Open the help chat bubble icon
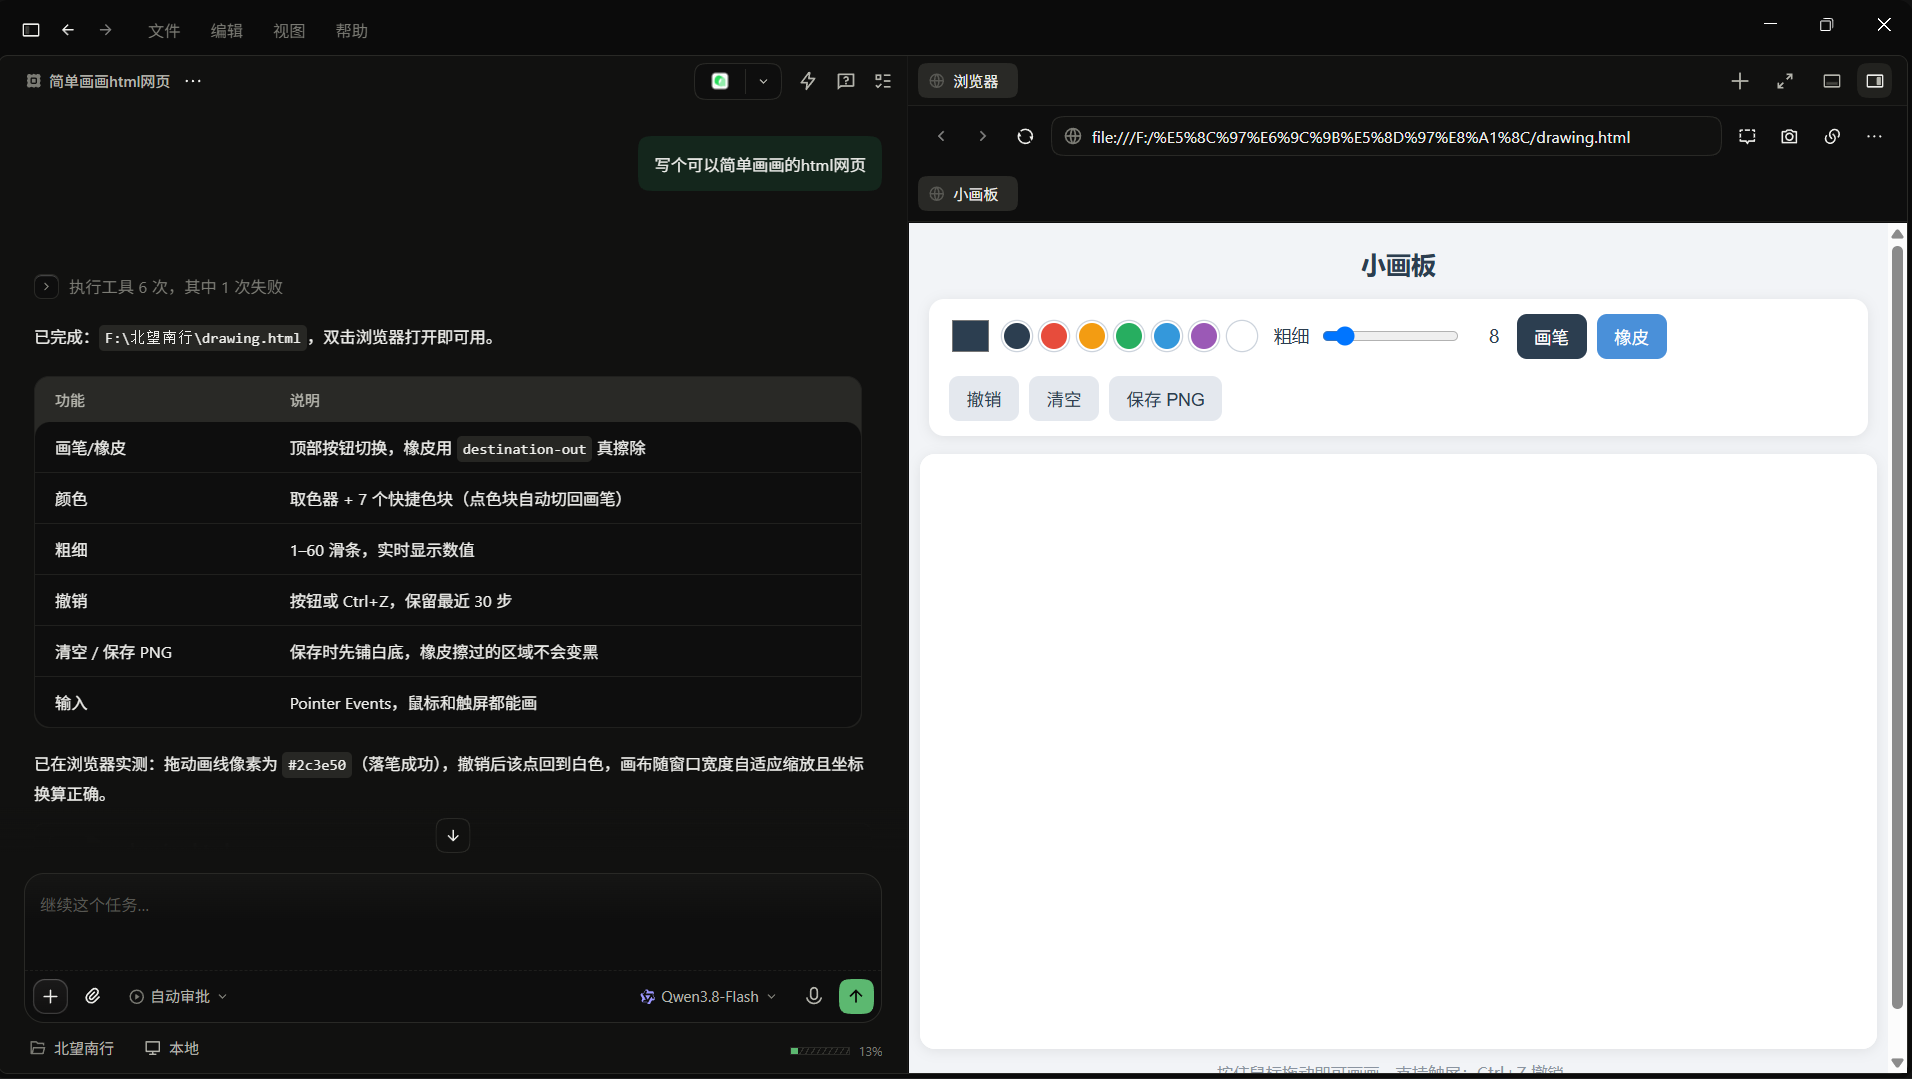 (846, 81)
